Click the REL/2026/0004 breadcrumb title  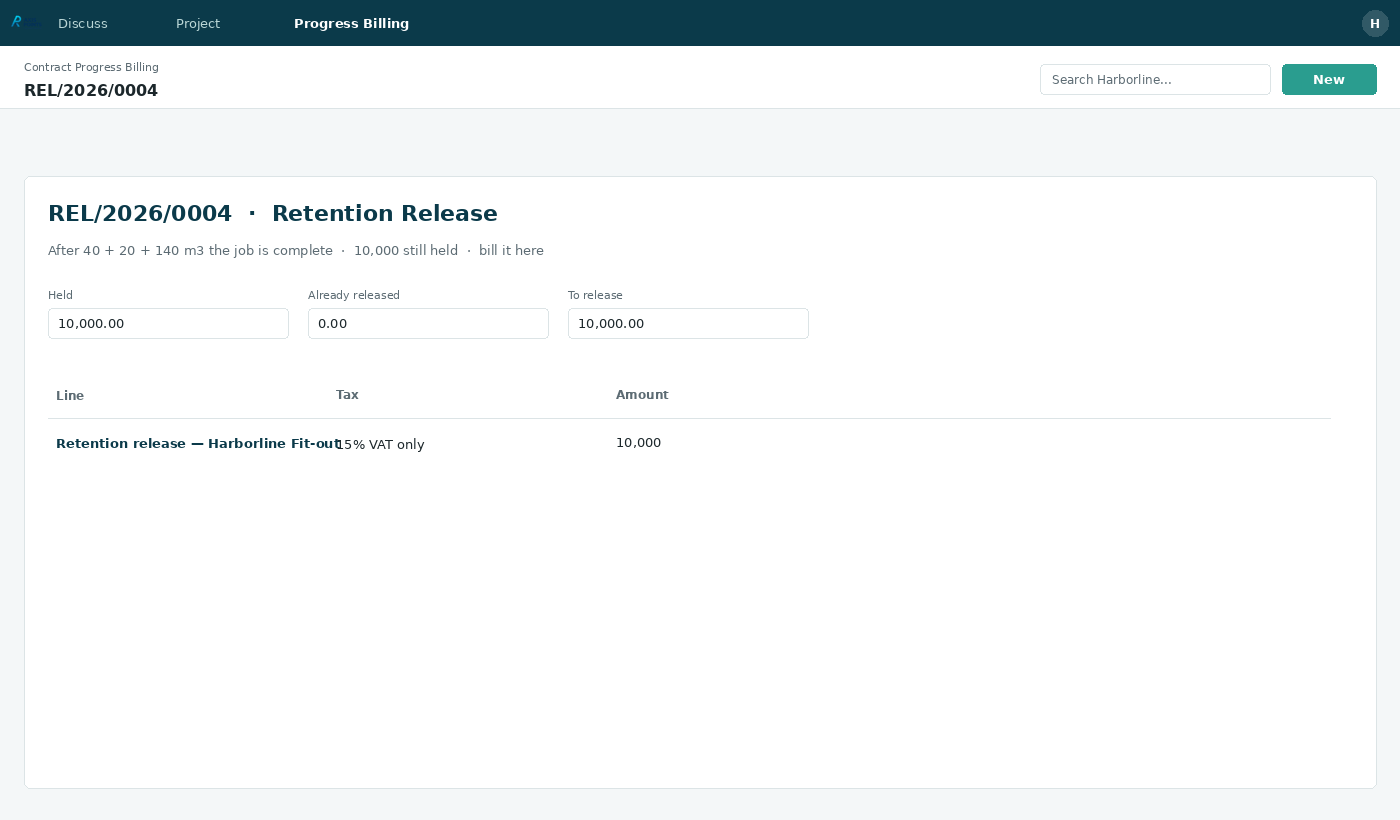point(91,90)
